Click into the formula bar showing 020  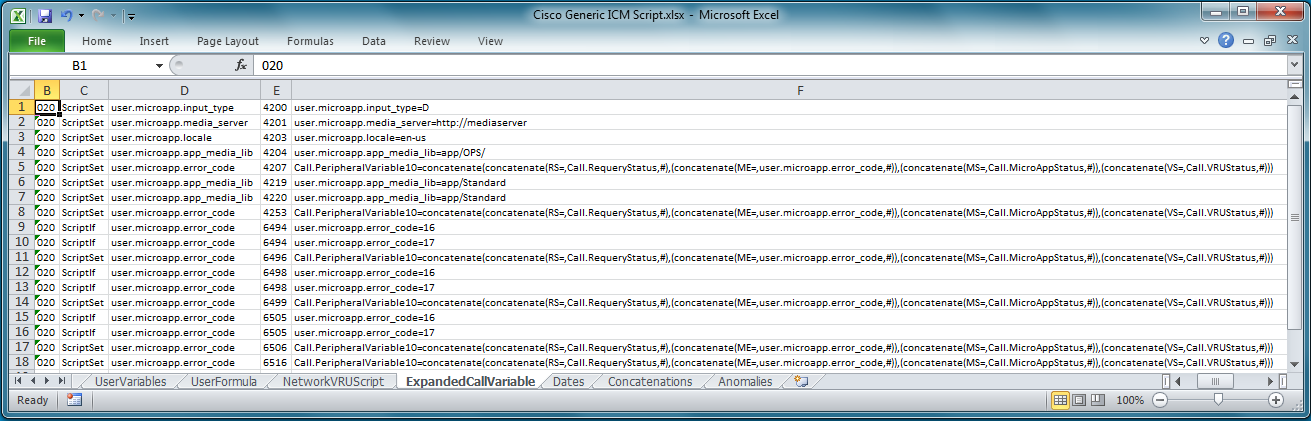point(770,65)
